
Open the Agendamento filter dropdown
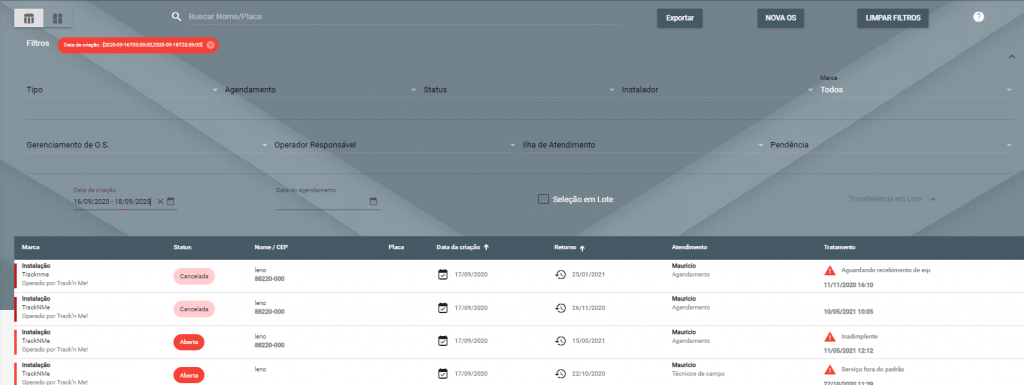tap(321, 90)
